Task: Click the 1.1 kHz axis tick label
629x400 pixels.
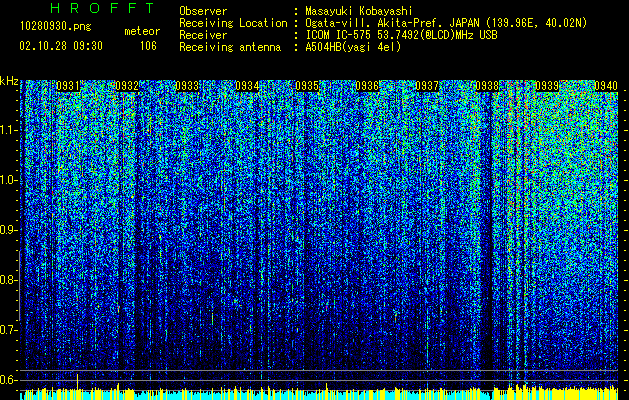Action: (x=9, y=130)
